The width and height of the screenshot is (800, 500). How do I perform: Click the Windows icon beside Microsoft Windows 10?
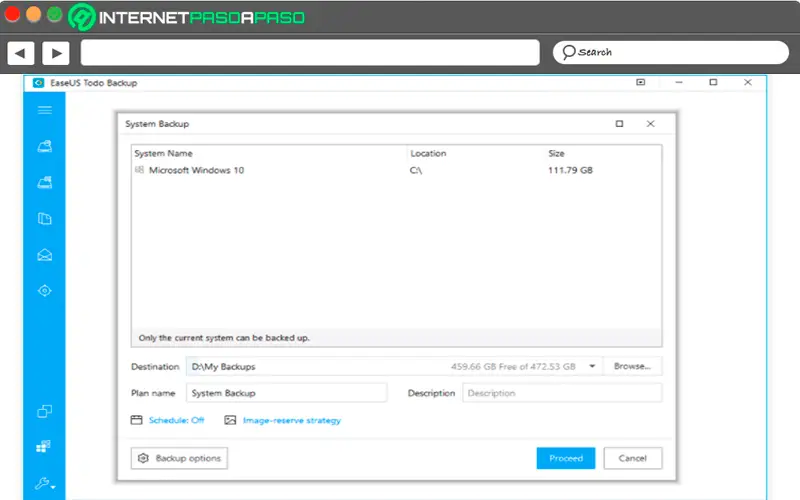[139, 170]
